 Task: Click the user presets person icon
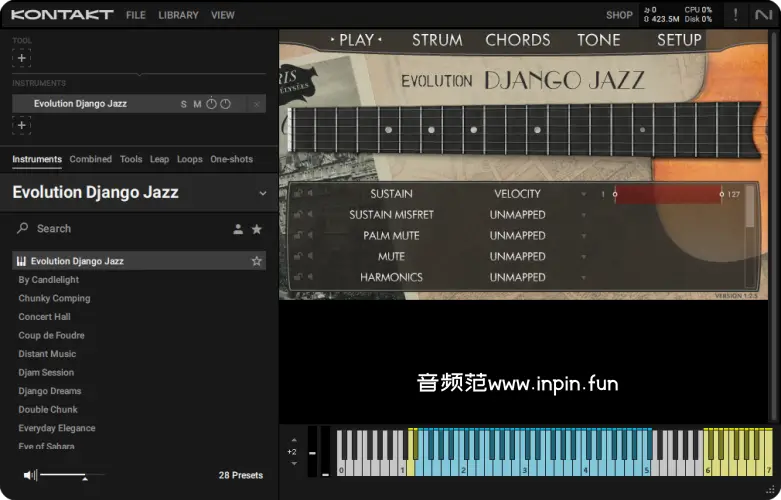(238, 229)
